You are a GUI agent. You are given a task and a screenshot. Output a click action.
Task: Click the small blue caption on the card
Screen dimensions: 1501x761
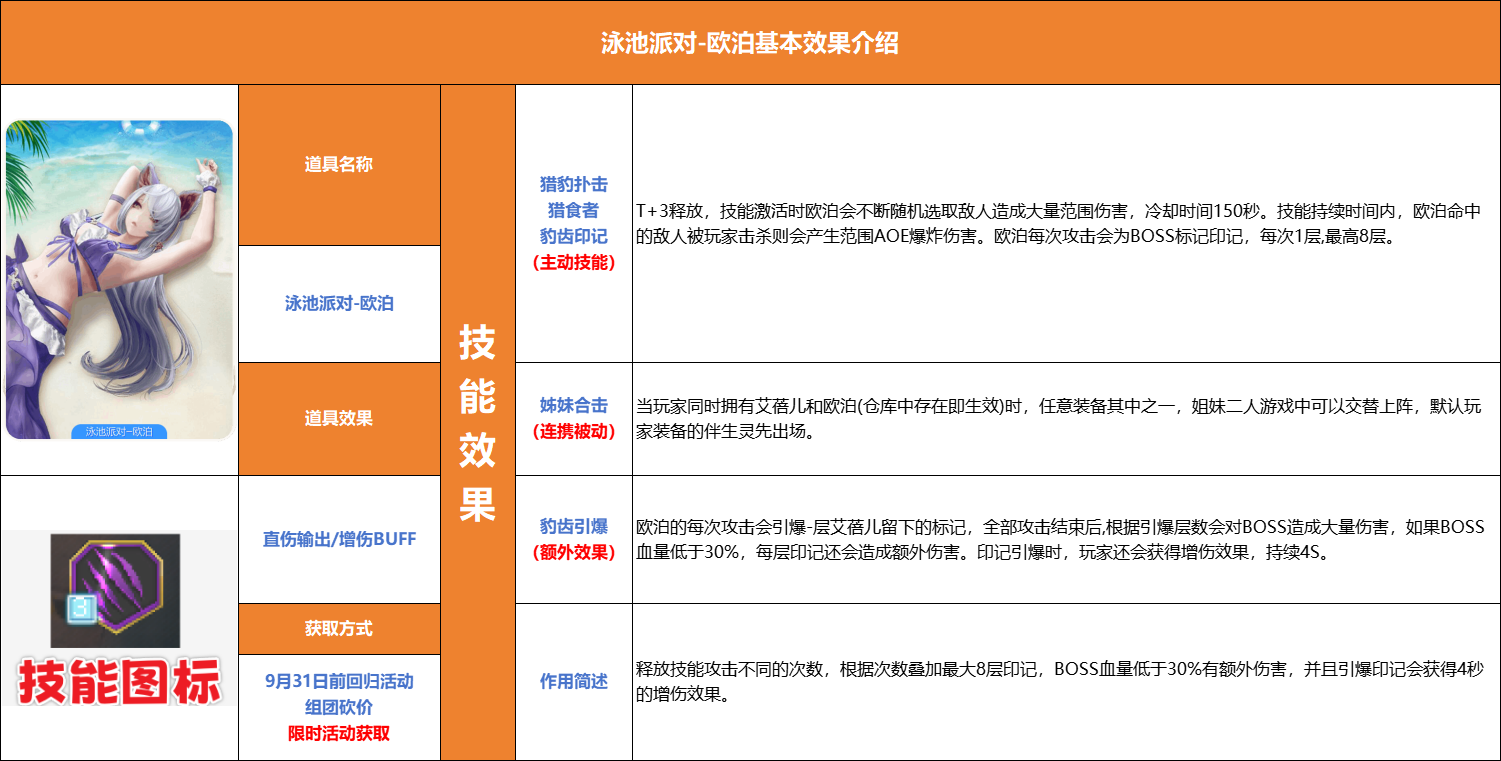[119, 431]
